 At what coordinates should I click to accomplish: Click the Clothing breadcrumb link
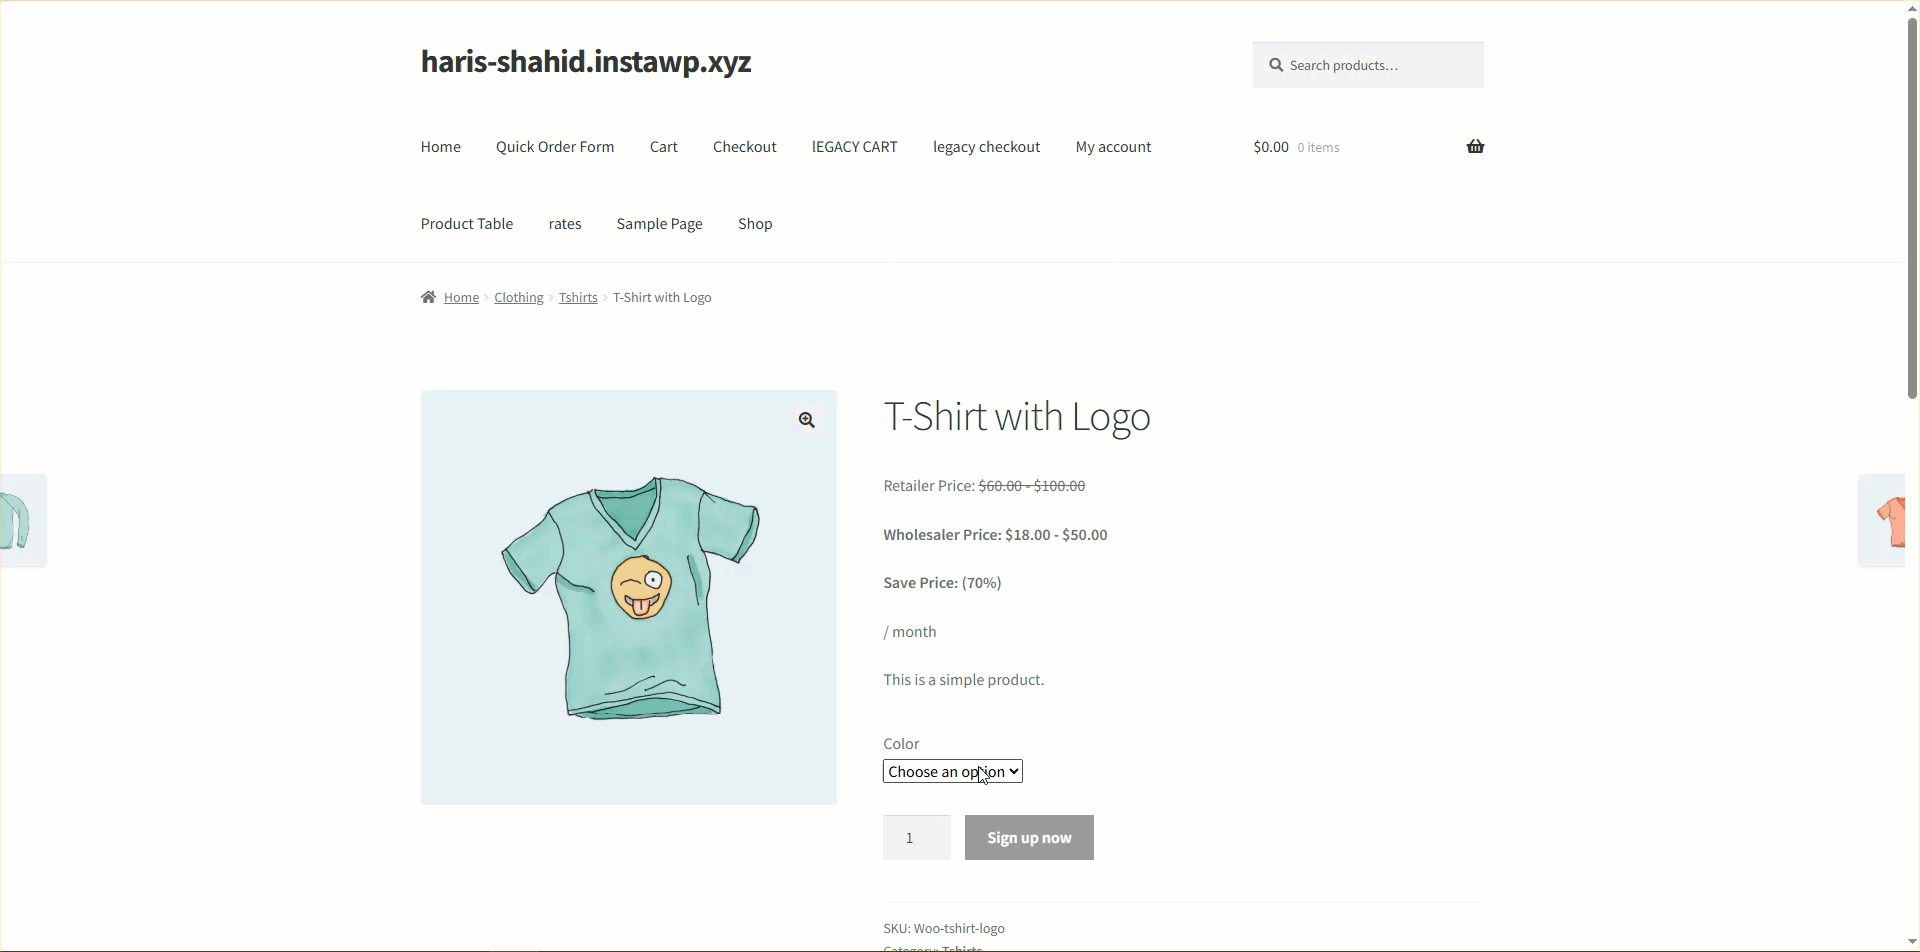(519, 297)
